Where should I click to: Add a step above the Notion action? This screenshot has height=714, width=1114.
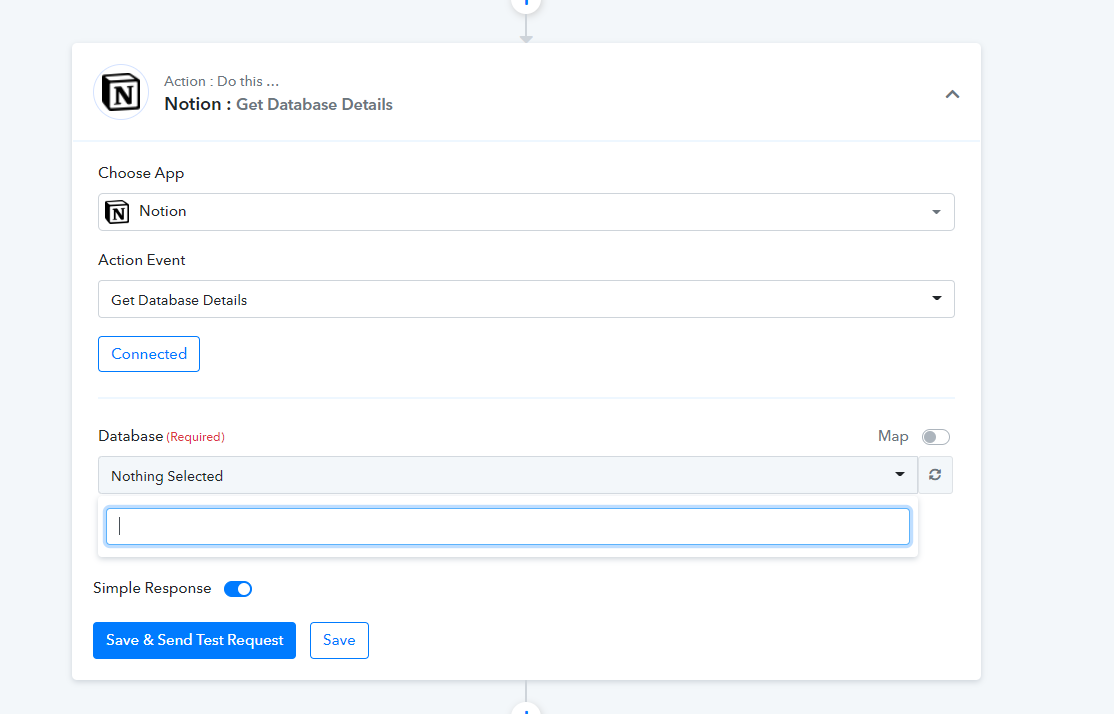[x=526, y=4]
